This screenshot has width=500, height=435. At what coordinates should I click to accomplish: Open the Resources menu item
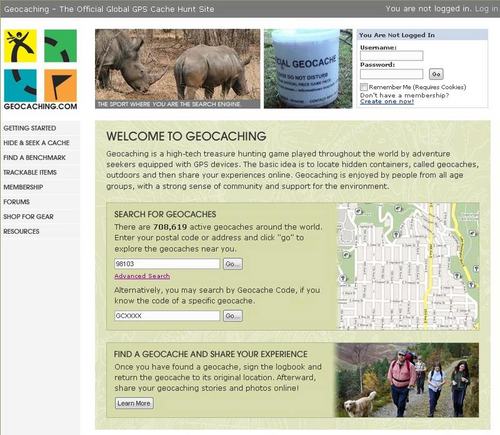[x=21, y=231]
